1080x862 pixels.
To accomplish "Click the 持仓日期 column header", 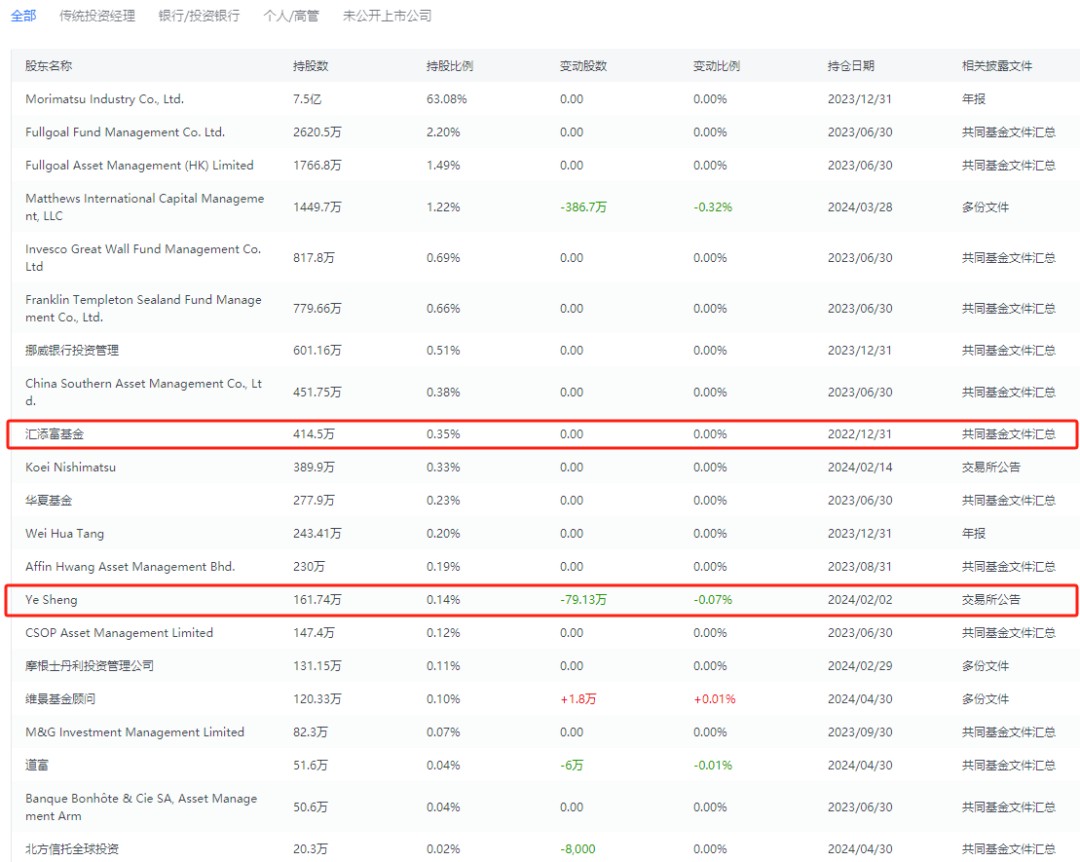I will [851, 66].
